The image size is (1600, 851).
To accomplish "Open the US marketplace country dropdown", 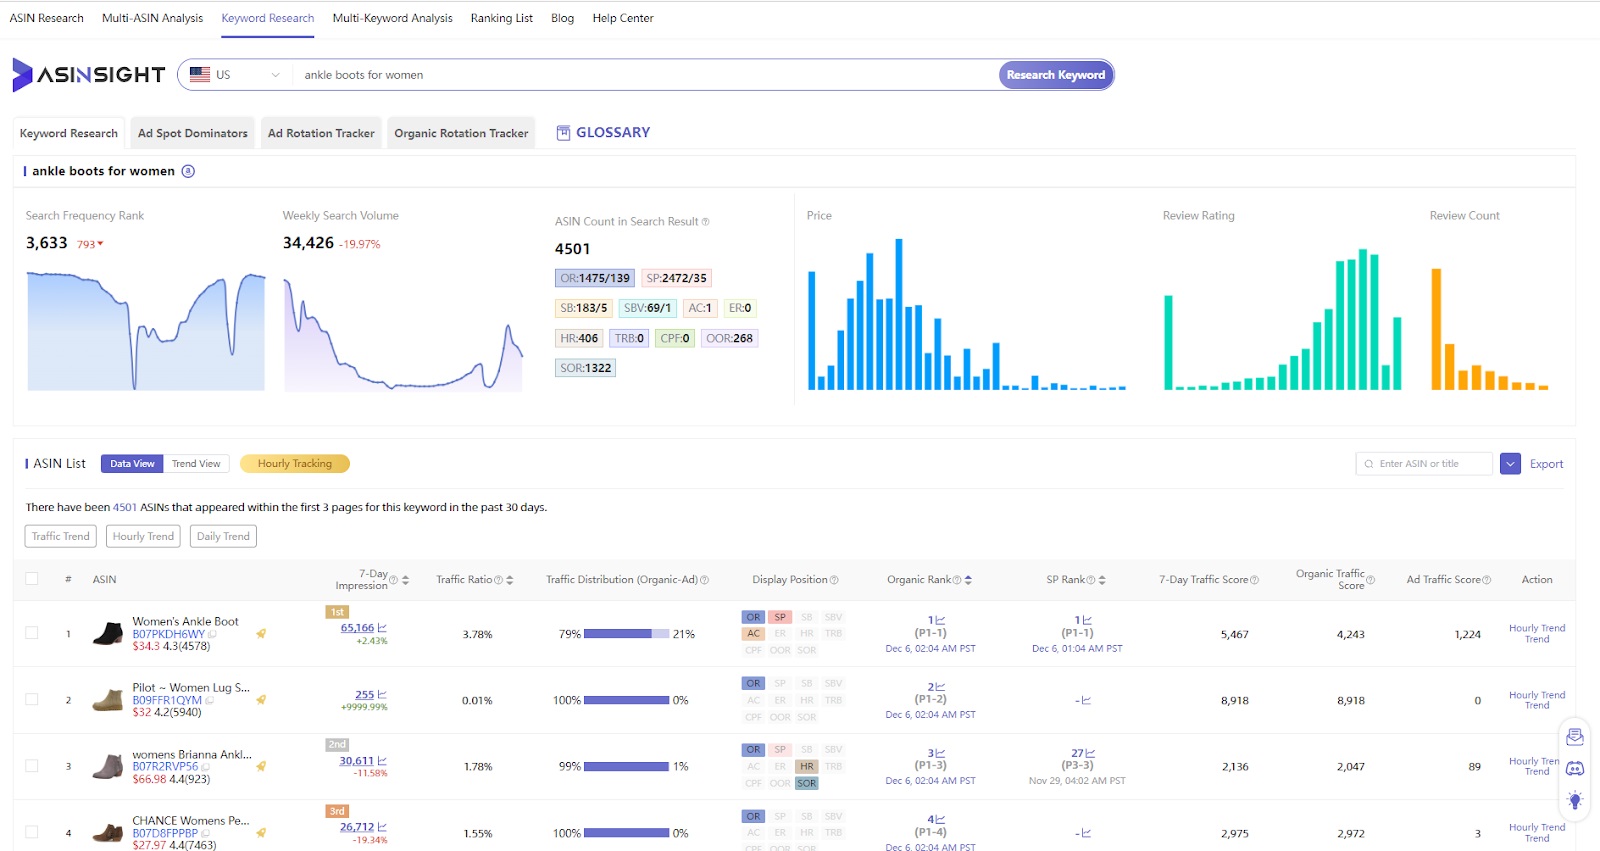I will (235, 75).
